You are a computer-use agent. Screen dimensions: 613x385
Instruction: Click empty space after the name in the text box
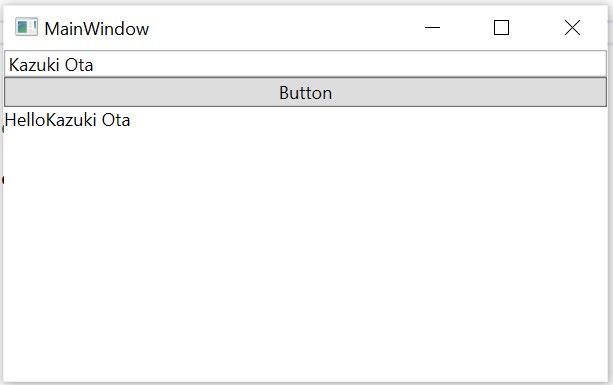click(348, 64)
